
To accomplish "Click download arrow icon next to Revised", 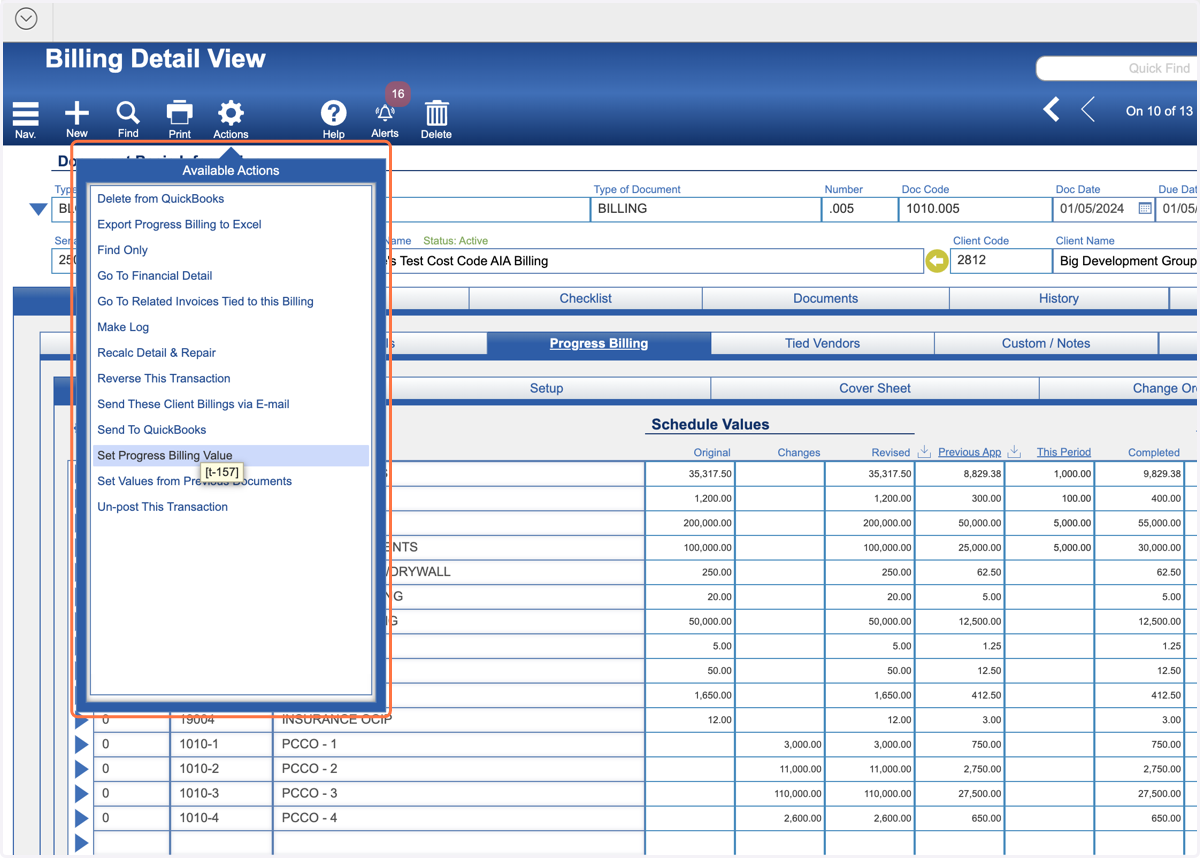I will pos(924,452).
